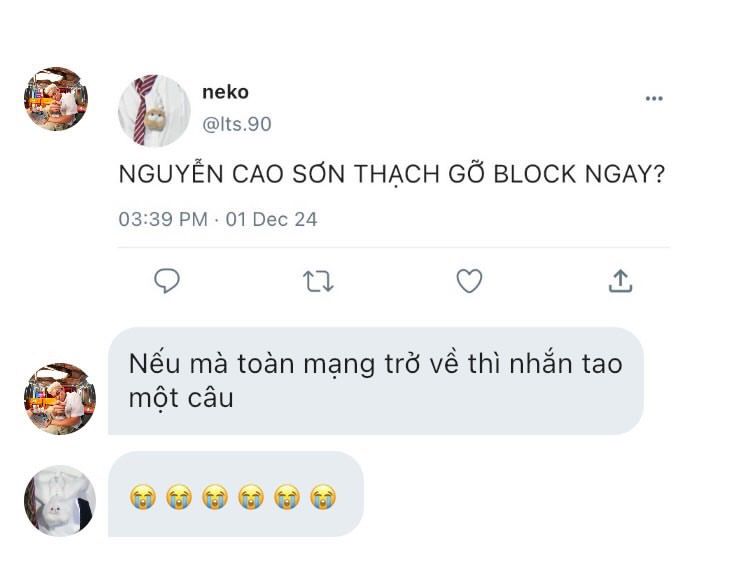The image size is (733, 561).
Task: Reply to neko's tweet via speech-bubble icon
Action: tap(167, 281)
